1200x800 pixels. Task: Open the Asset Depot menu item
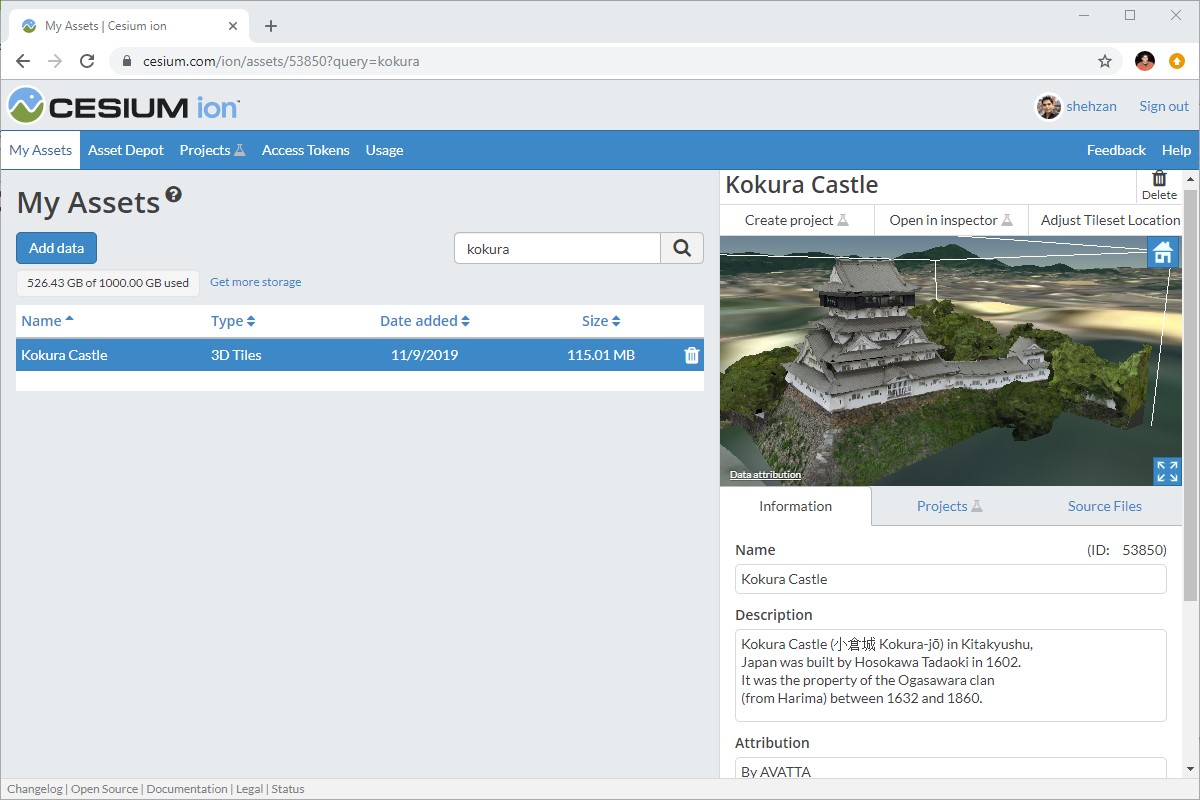(x=126, y=150)
